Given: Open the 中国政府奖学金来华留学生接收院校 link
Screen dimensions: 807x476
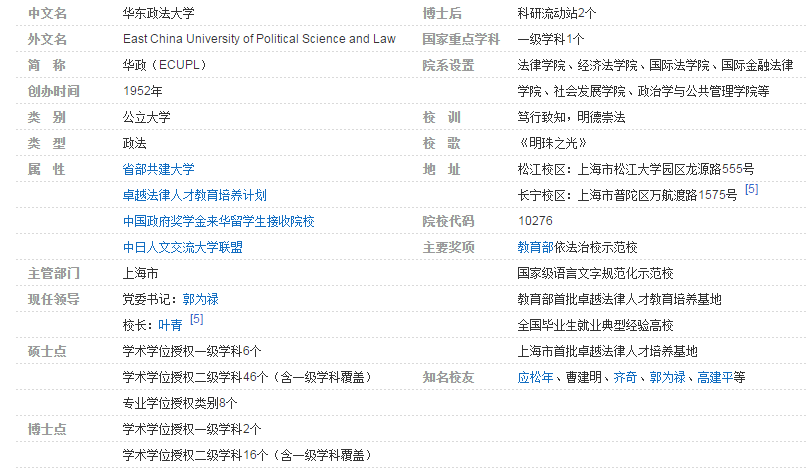Looking at the screenshot, I should (219, 221).
